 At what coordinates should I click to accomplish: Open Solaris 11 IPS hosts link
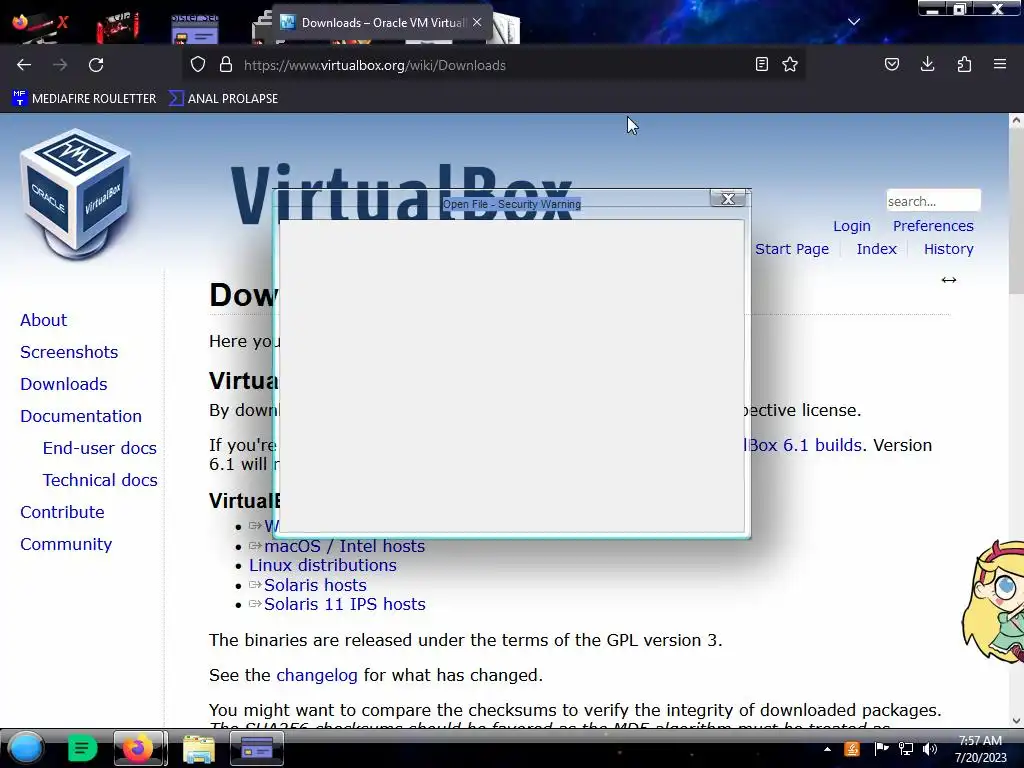pos(345,605)
